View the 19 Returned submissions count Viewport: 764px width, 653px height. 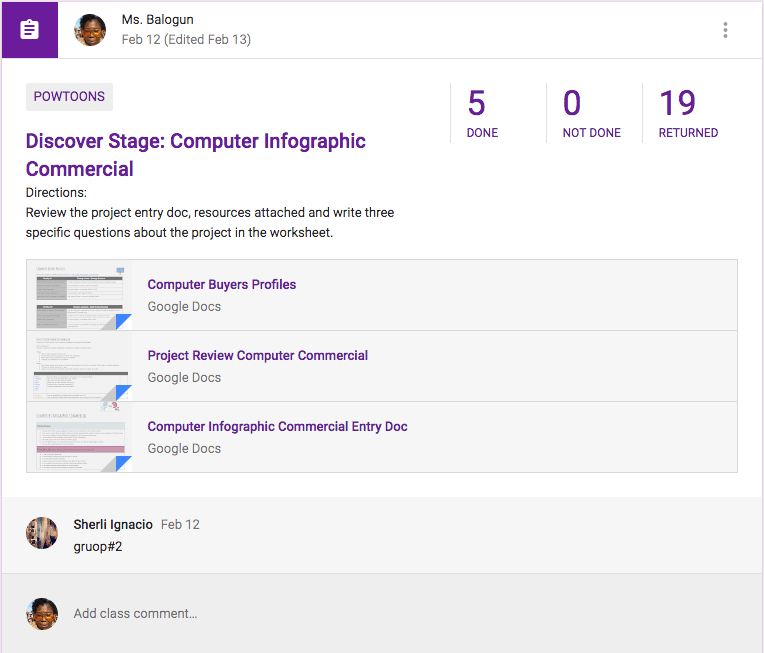pos(688,112)
